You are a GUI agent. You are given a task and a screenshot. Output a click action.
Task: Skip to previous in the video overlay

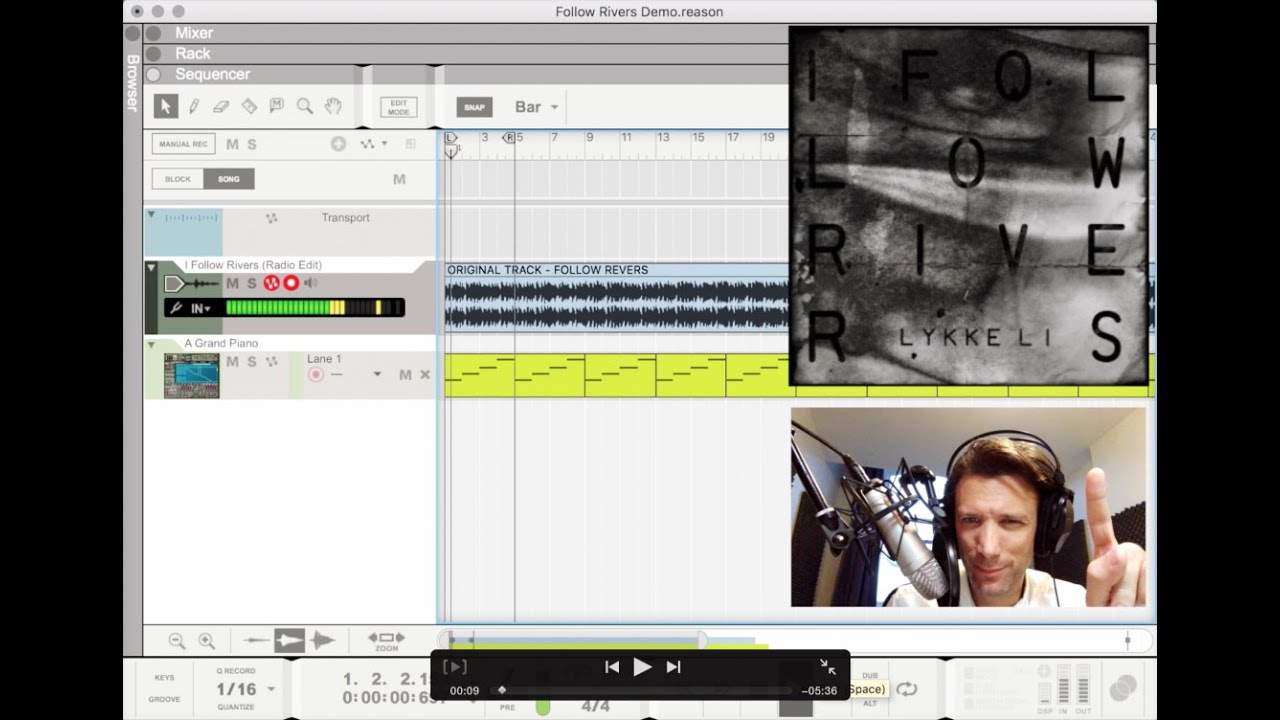pyautogui.click(x=612, y=667)
